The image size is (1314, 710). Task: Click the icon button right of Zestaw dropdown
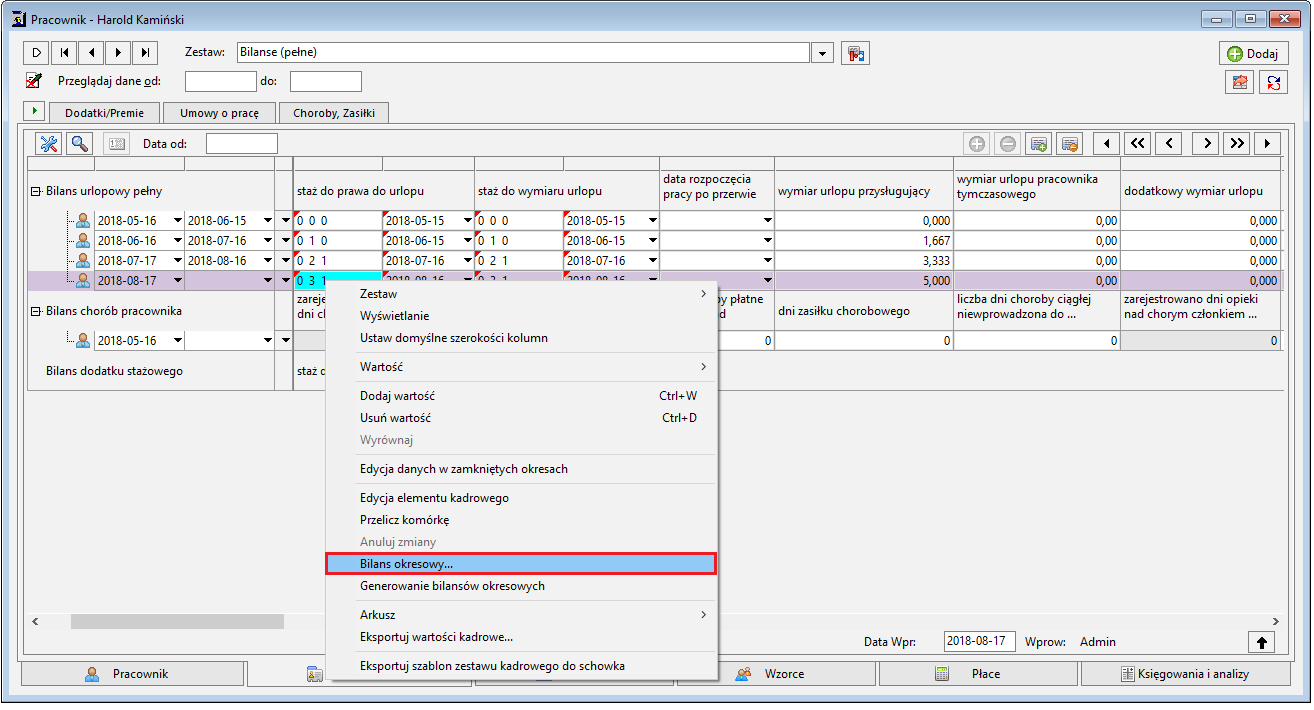[855, 53]
